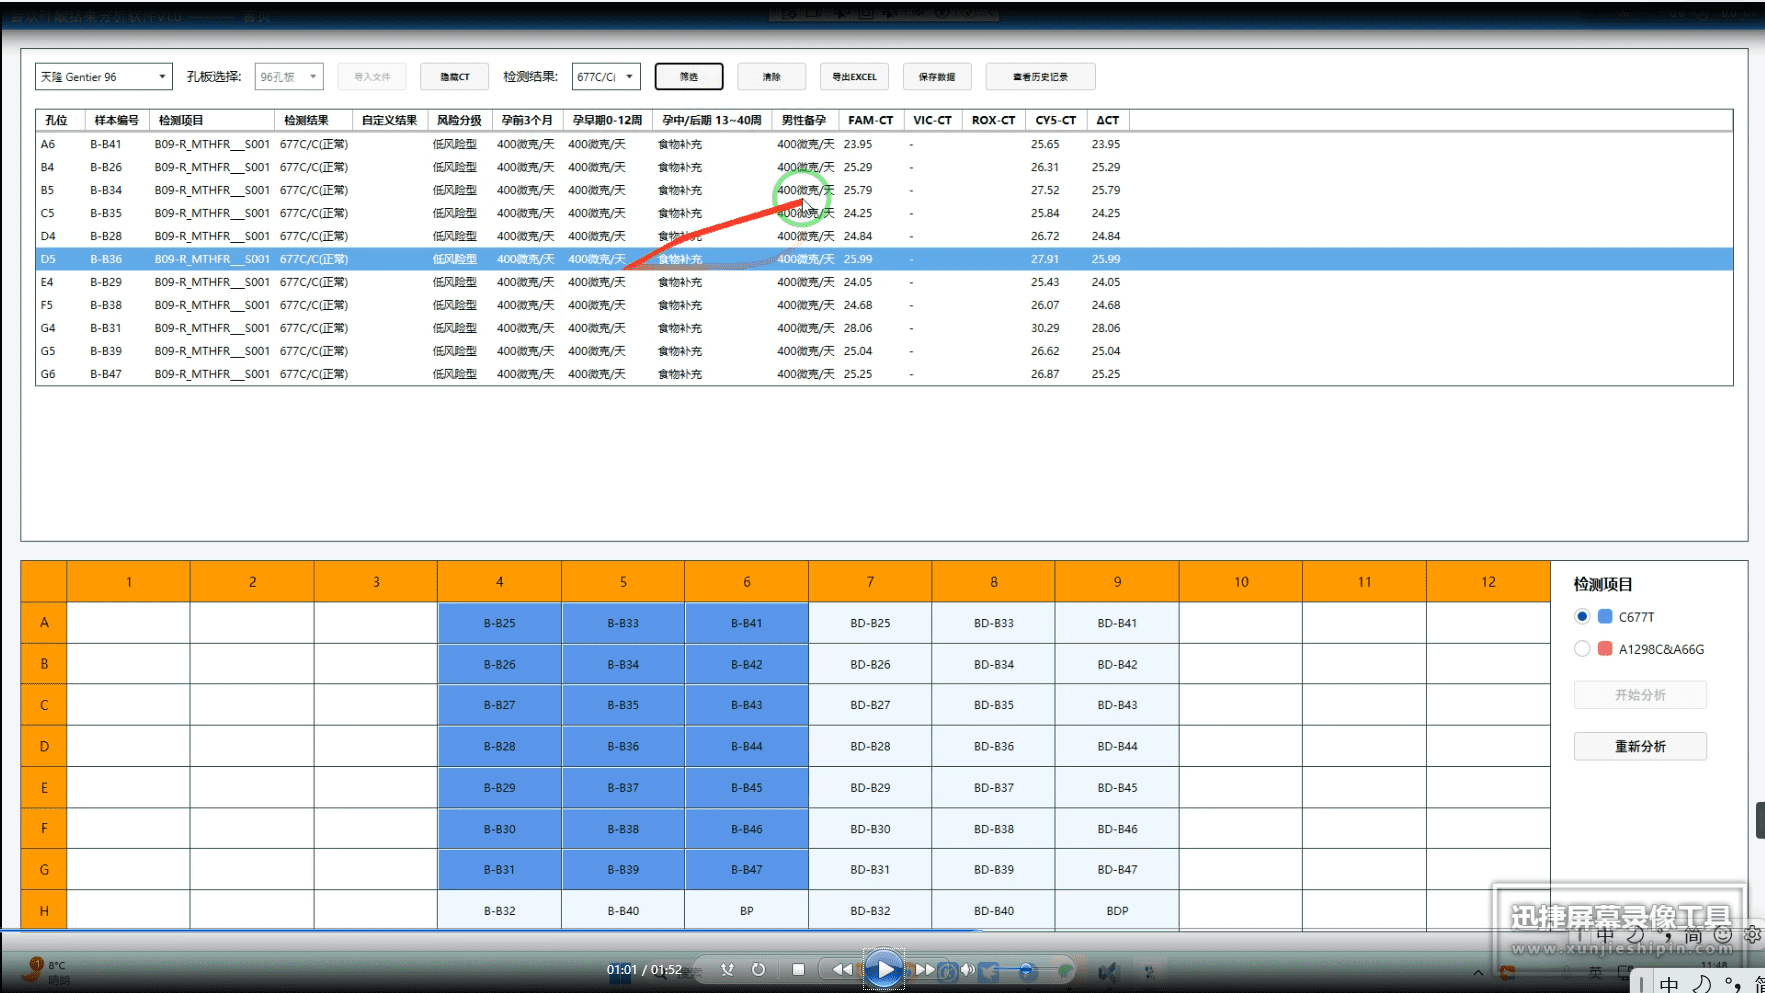Click CY5-CT value 26.07 in row F5
1765x993 pixels.
tap(1045, 305)
